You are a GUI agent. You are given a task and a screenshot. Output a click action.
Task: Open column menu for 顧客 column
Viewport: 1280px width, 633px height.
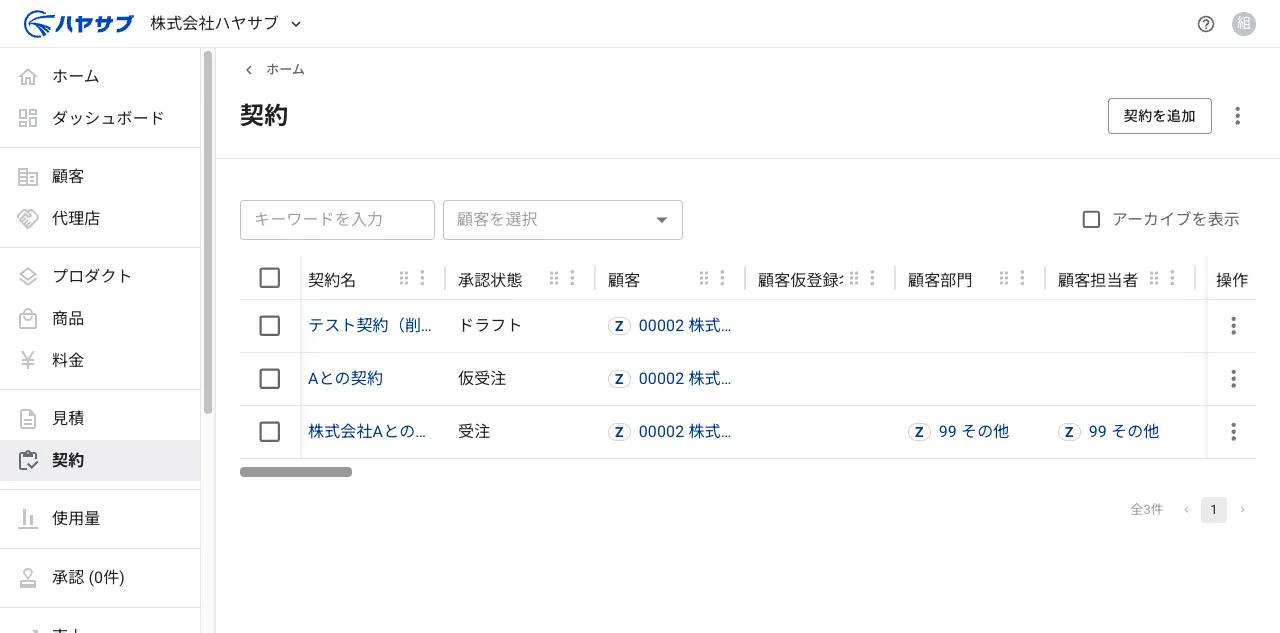[723, 278]
